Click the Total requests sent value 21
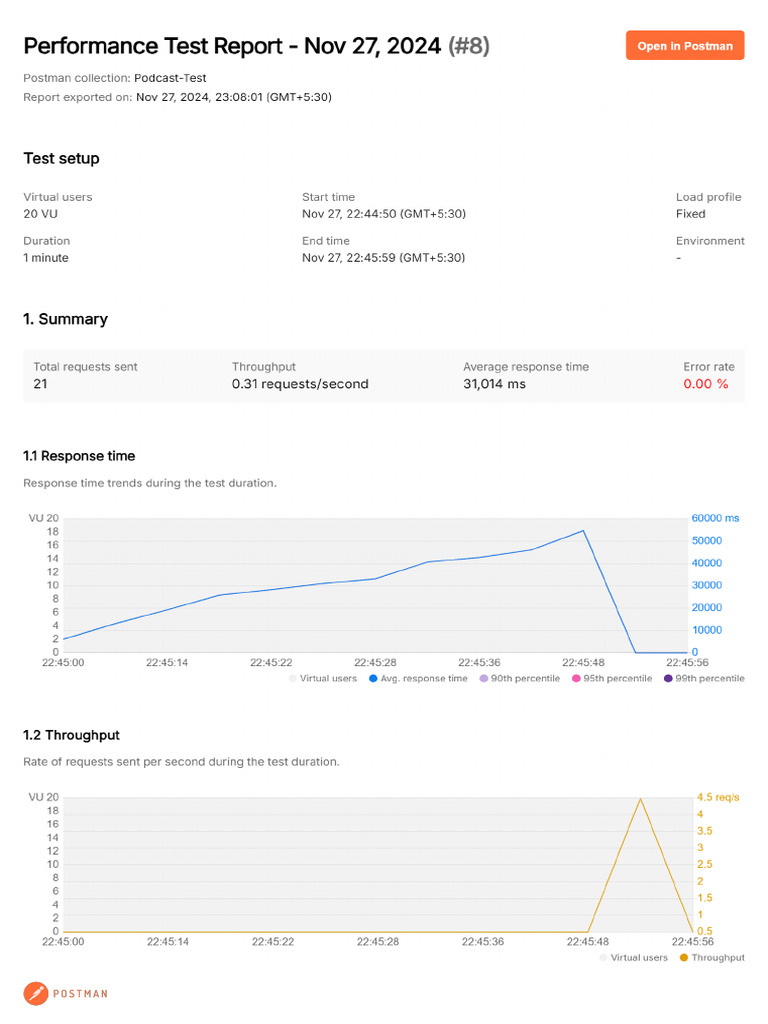The width and height of the screenshot is (768, 1024). [40, 384]
